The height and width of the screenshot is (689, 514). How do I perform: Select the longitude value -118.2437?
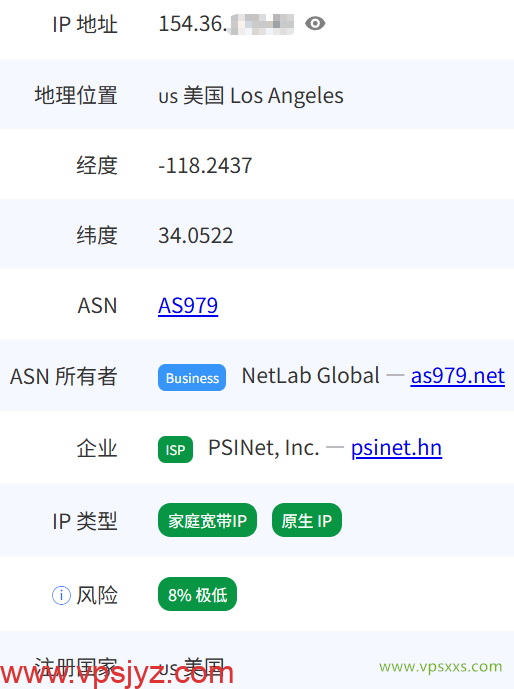(x=205, y=166)
